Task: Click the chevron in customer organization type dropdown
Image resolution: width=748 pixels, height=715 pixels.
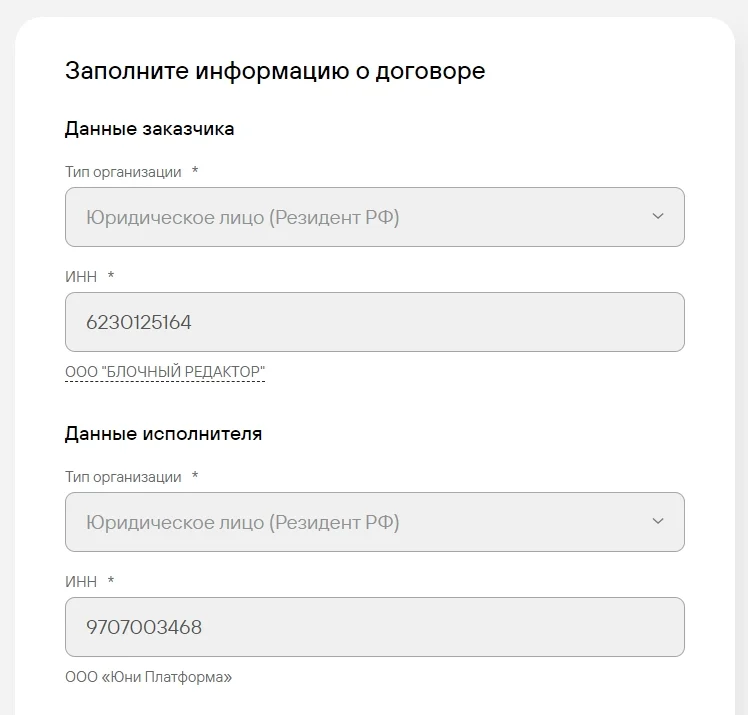Action: tap(657, 217)
